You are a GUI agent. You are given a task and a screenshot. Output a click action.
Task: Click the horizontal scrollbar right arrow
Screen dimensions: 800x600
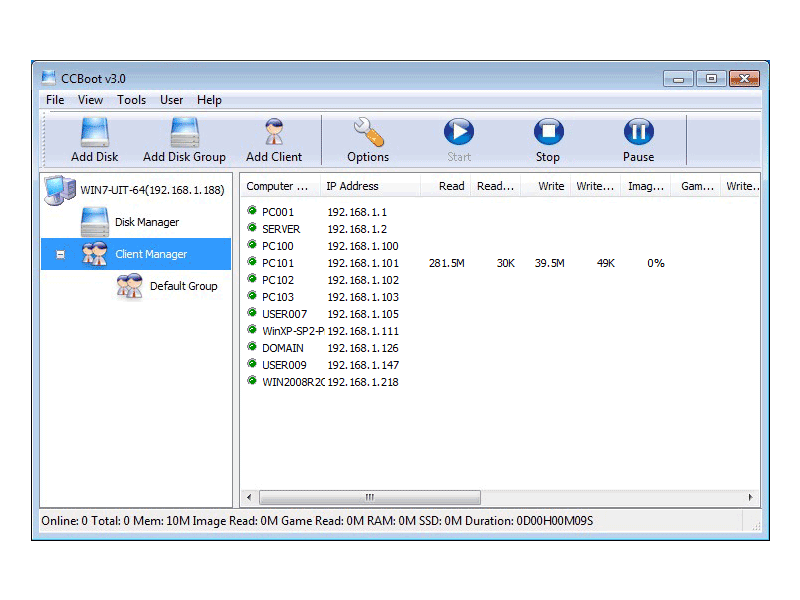(x=750, y=497)
